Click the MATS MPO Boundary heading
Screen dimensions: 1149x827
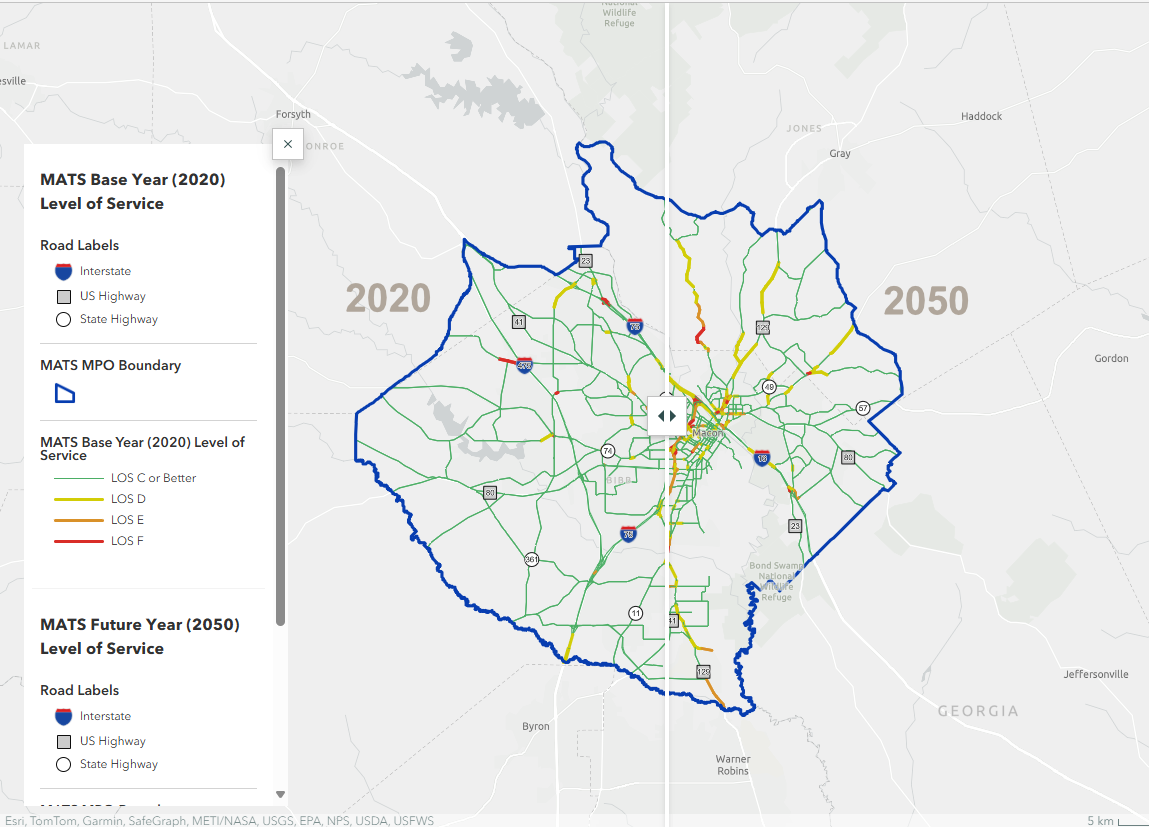[111, 366]
